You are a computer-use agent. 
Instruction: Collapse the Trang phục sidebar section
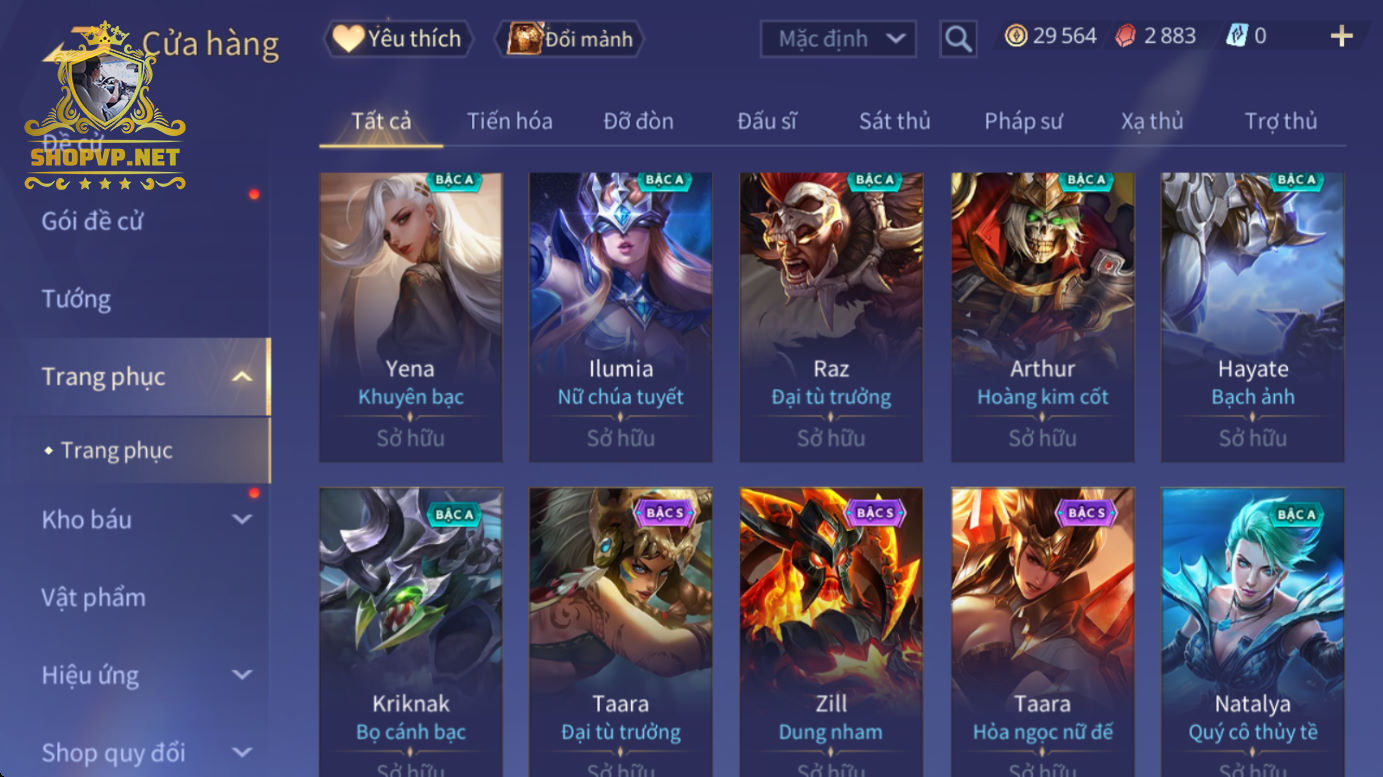coord(242,377)
